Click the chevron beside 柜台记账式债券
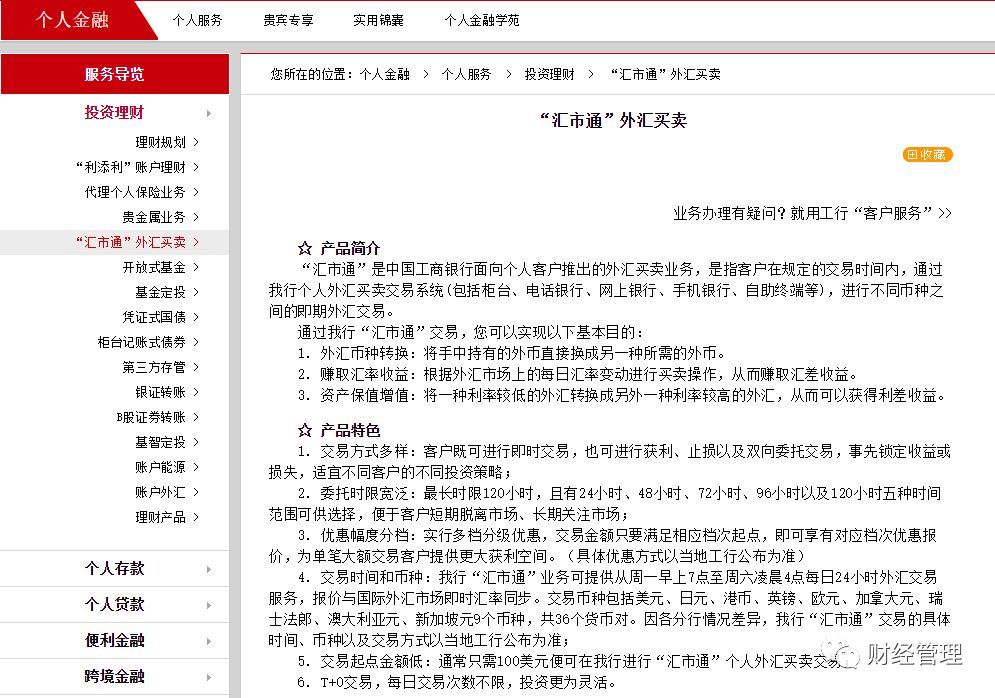The width and height of the screenshot is (995, 698). pyautogui.click(x=196, y=342)
